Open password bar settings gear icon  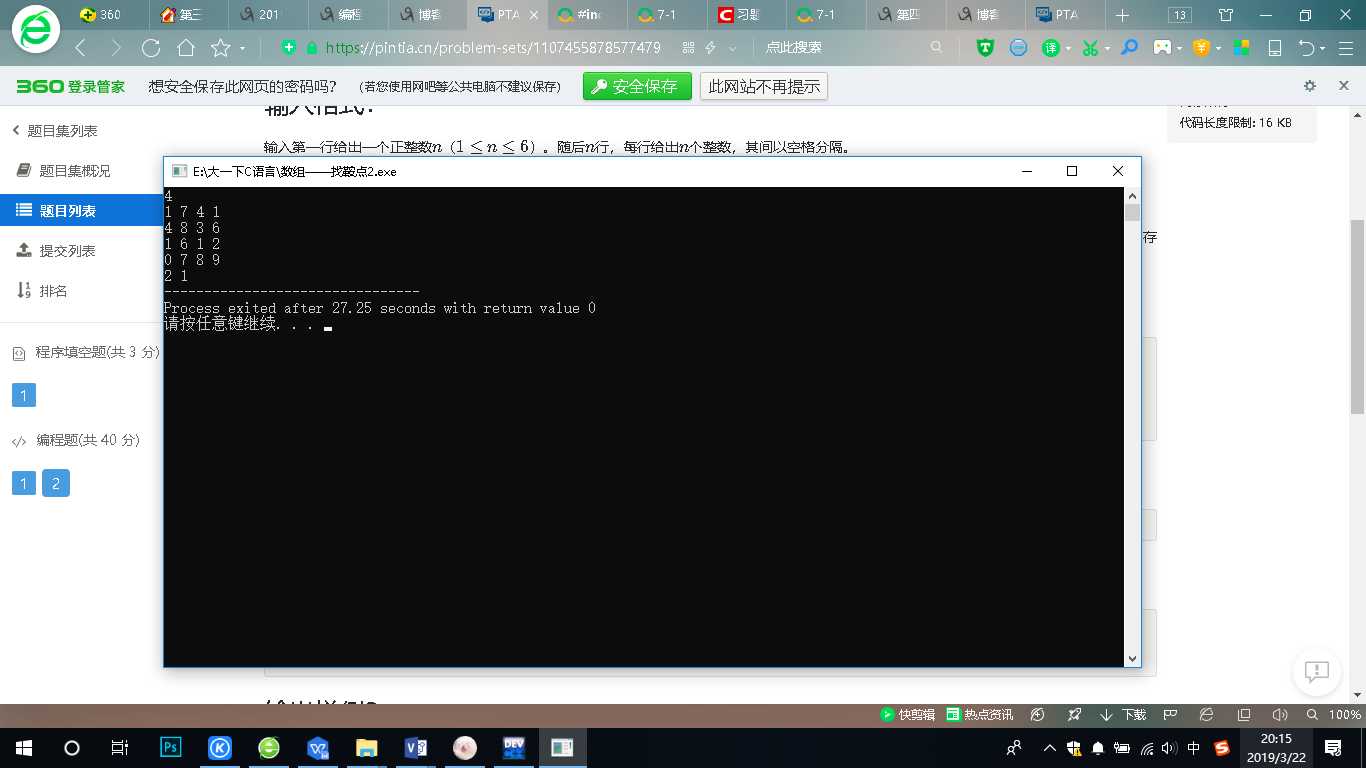pos(1310,86)
